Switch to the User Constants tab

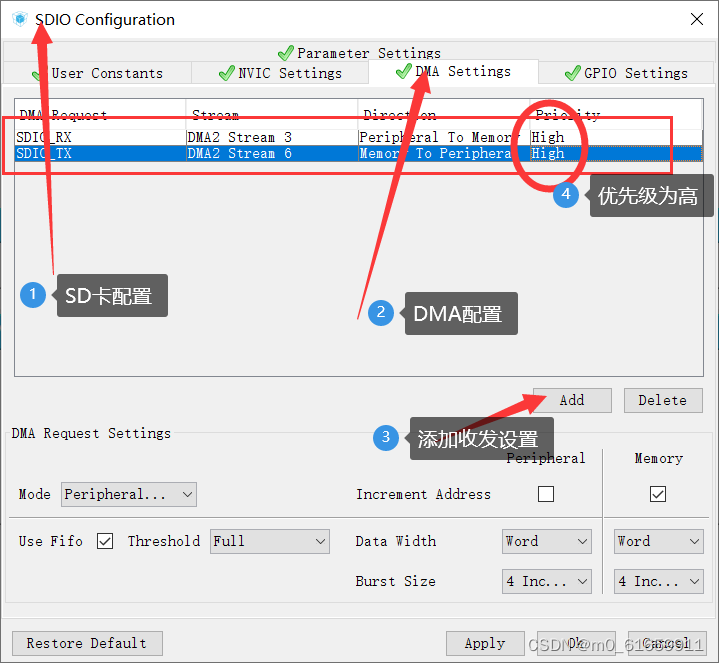[x=97, y=73]
